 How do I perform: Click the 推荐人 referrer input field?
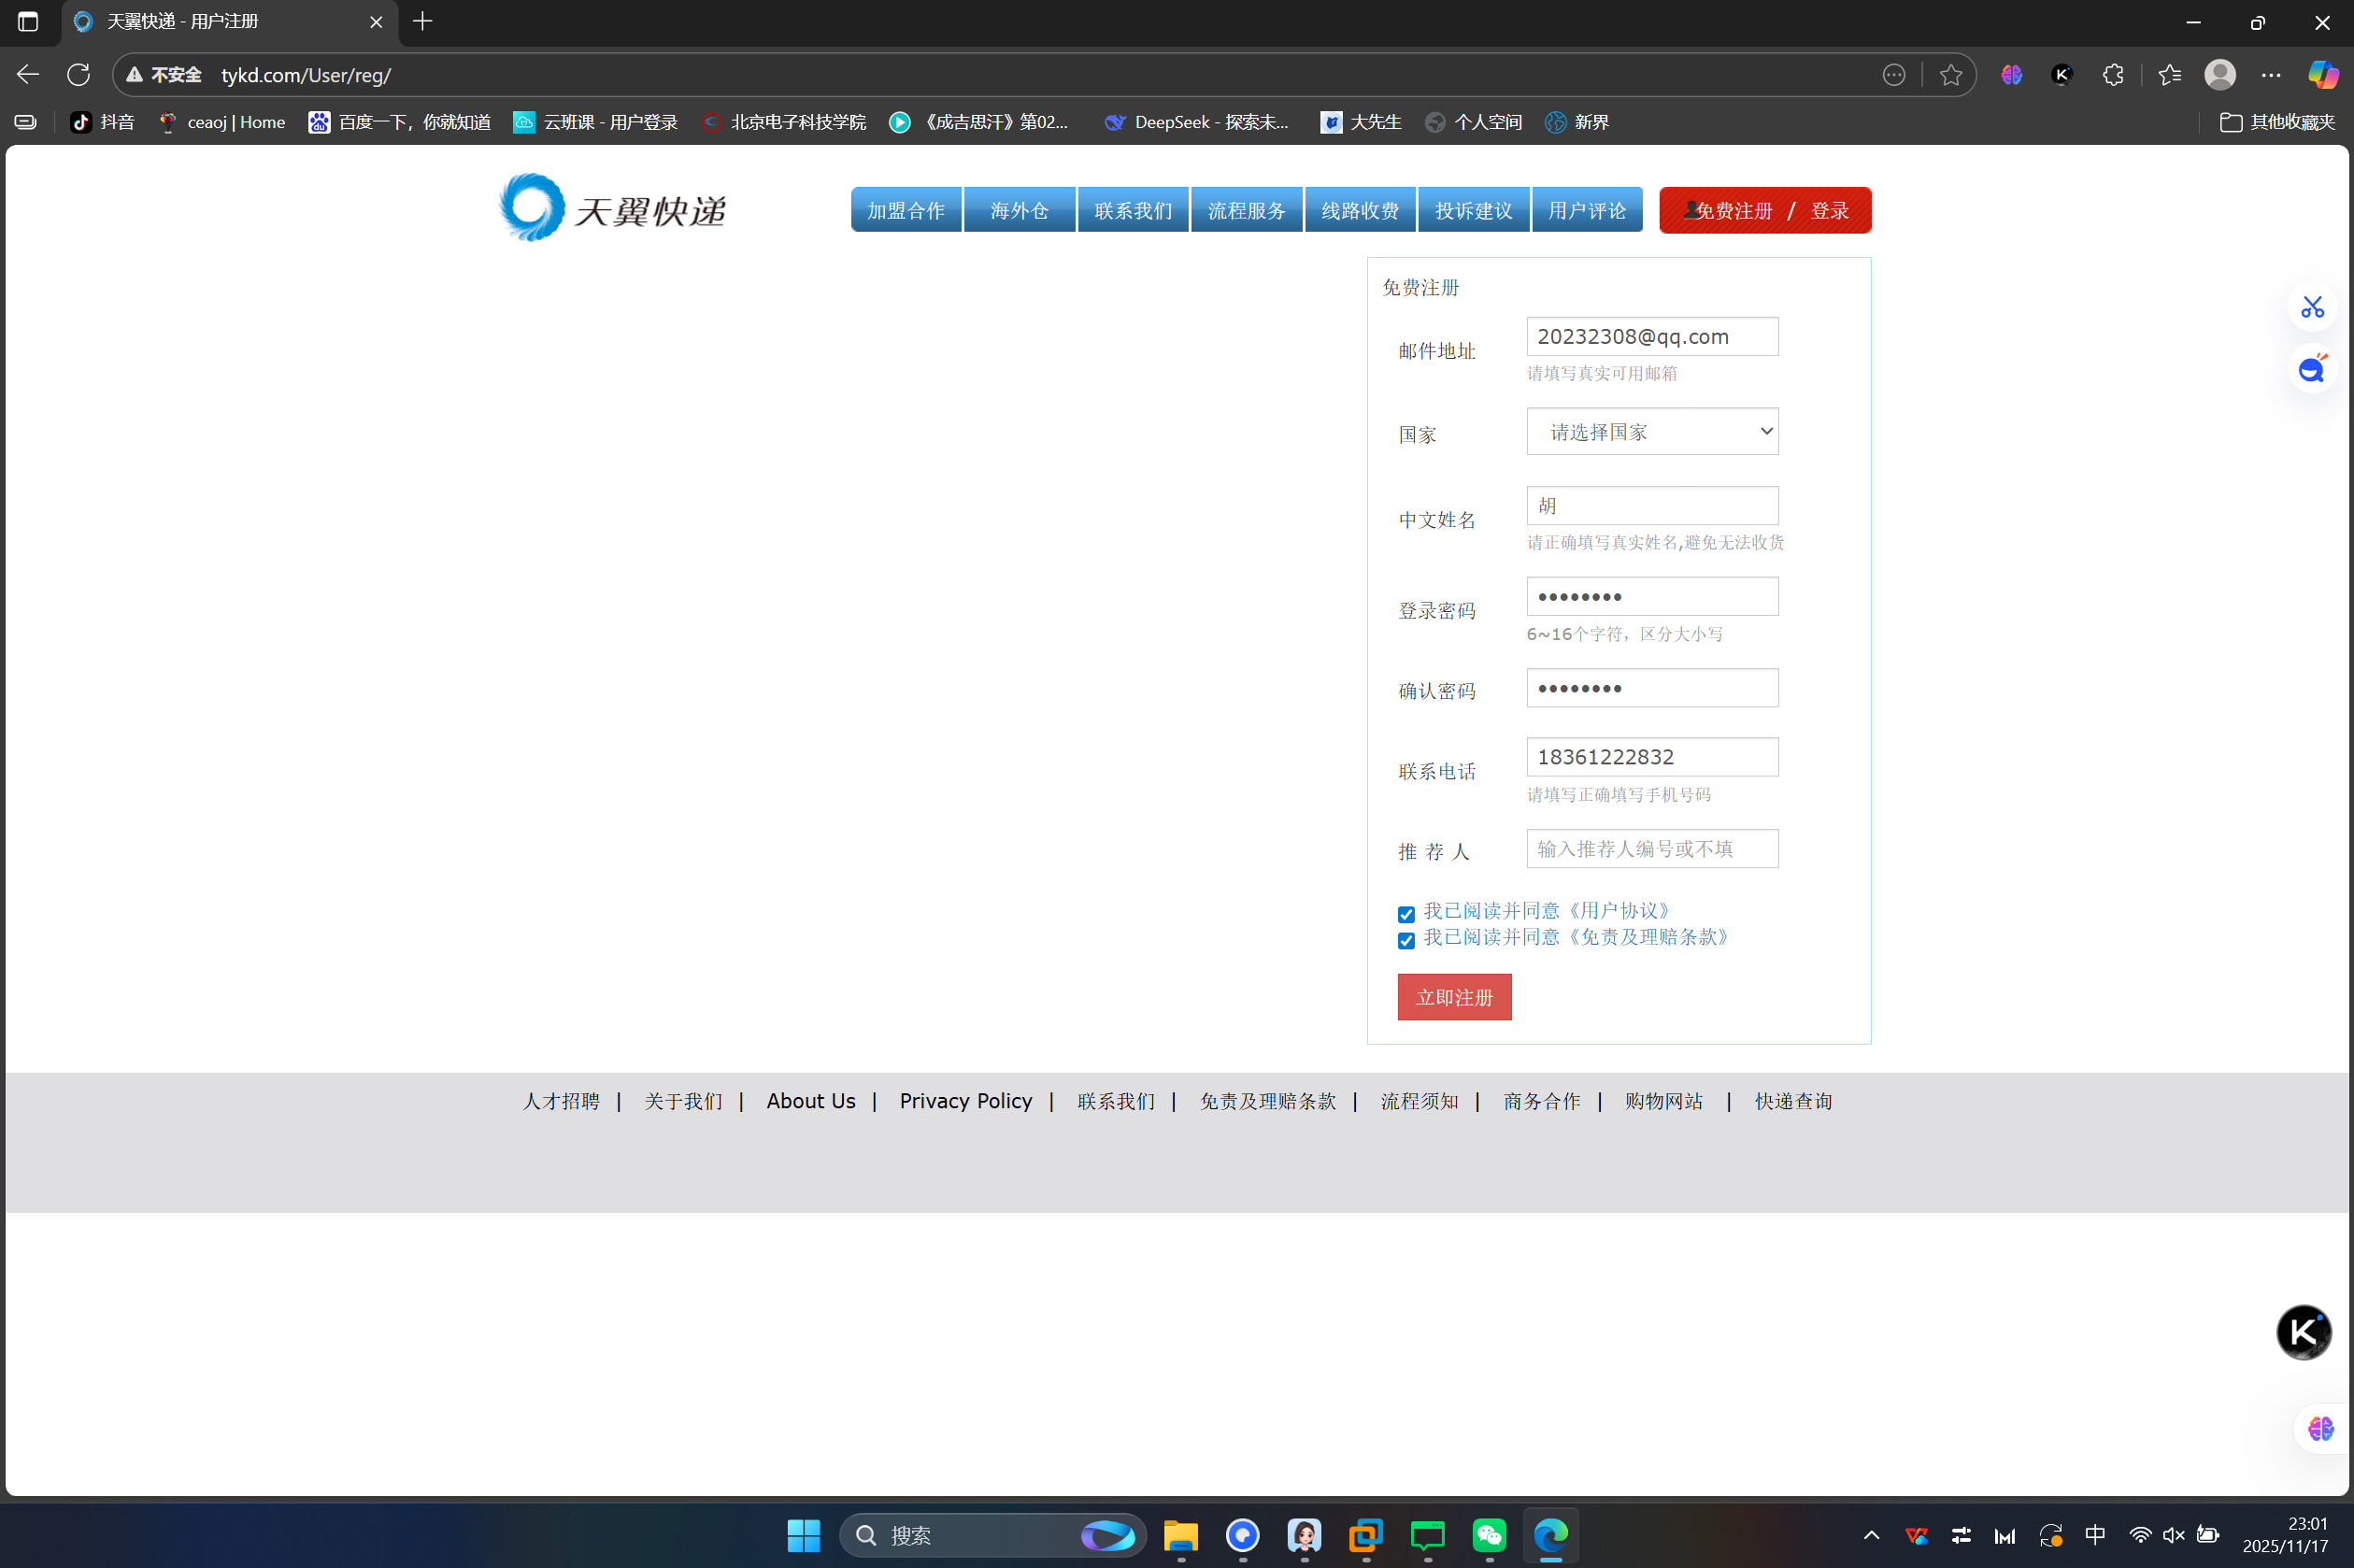point(1652,848)
